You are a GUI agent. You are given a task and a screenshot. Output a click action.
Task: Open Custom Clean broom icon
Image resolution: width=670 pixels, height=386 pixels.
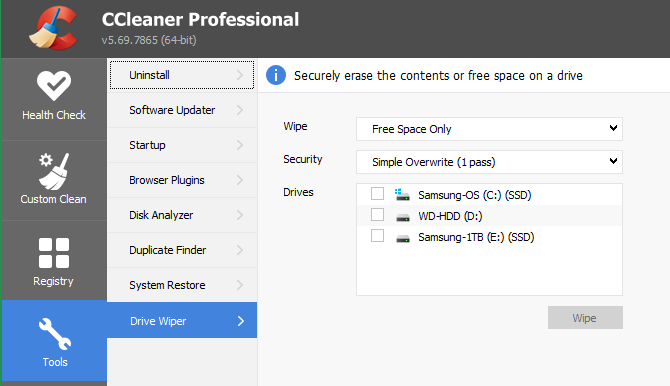pos(54,171)
